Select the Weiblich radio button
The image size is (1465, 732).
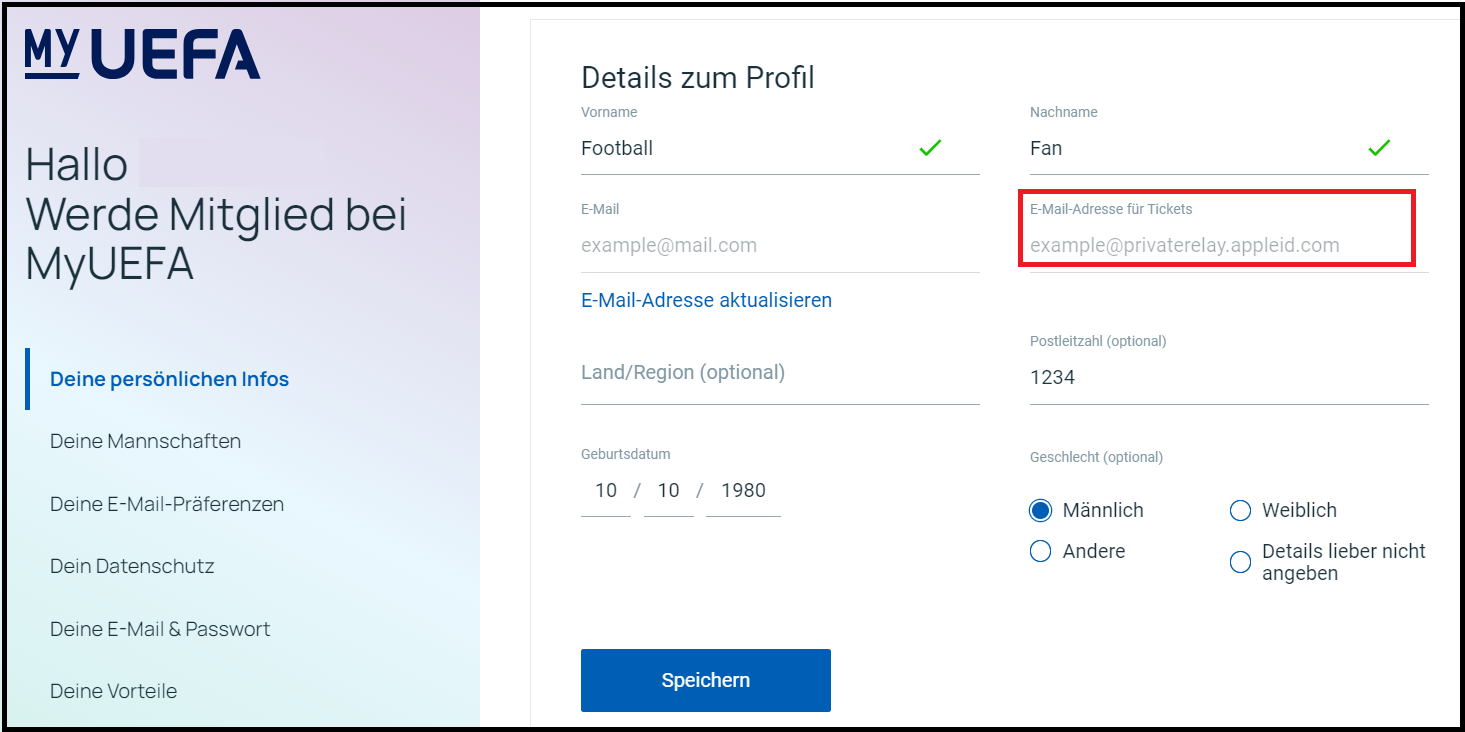[1240, 510]
